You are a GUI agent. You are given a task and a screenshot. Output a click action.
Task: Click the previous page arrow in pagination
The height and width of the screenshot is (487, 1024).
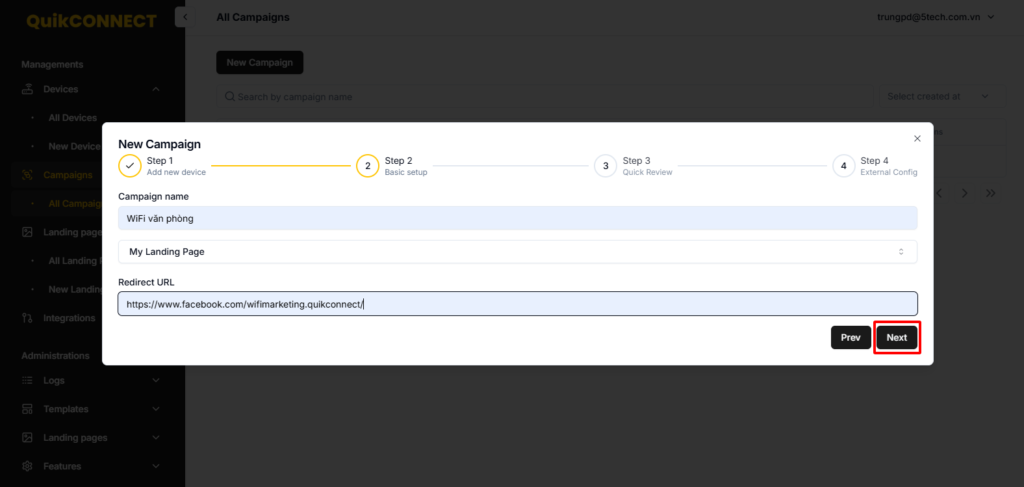pos(940,193)
